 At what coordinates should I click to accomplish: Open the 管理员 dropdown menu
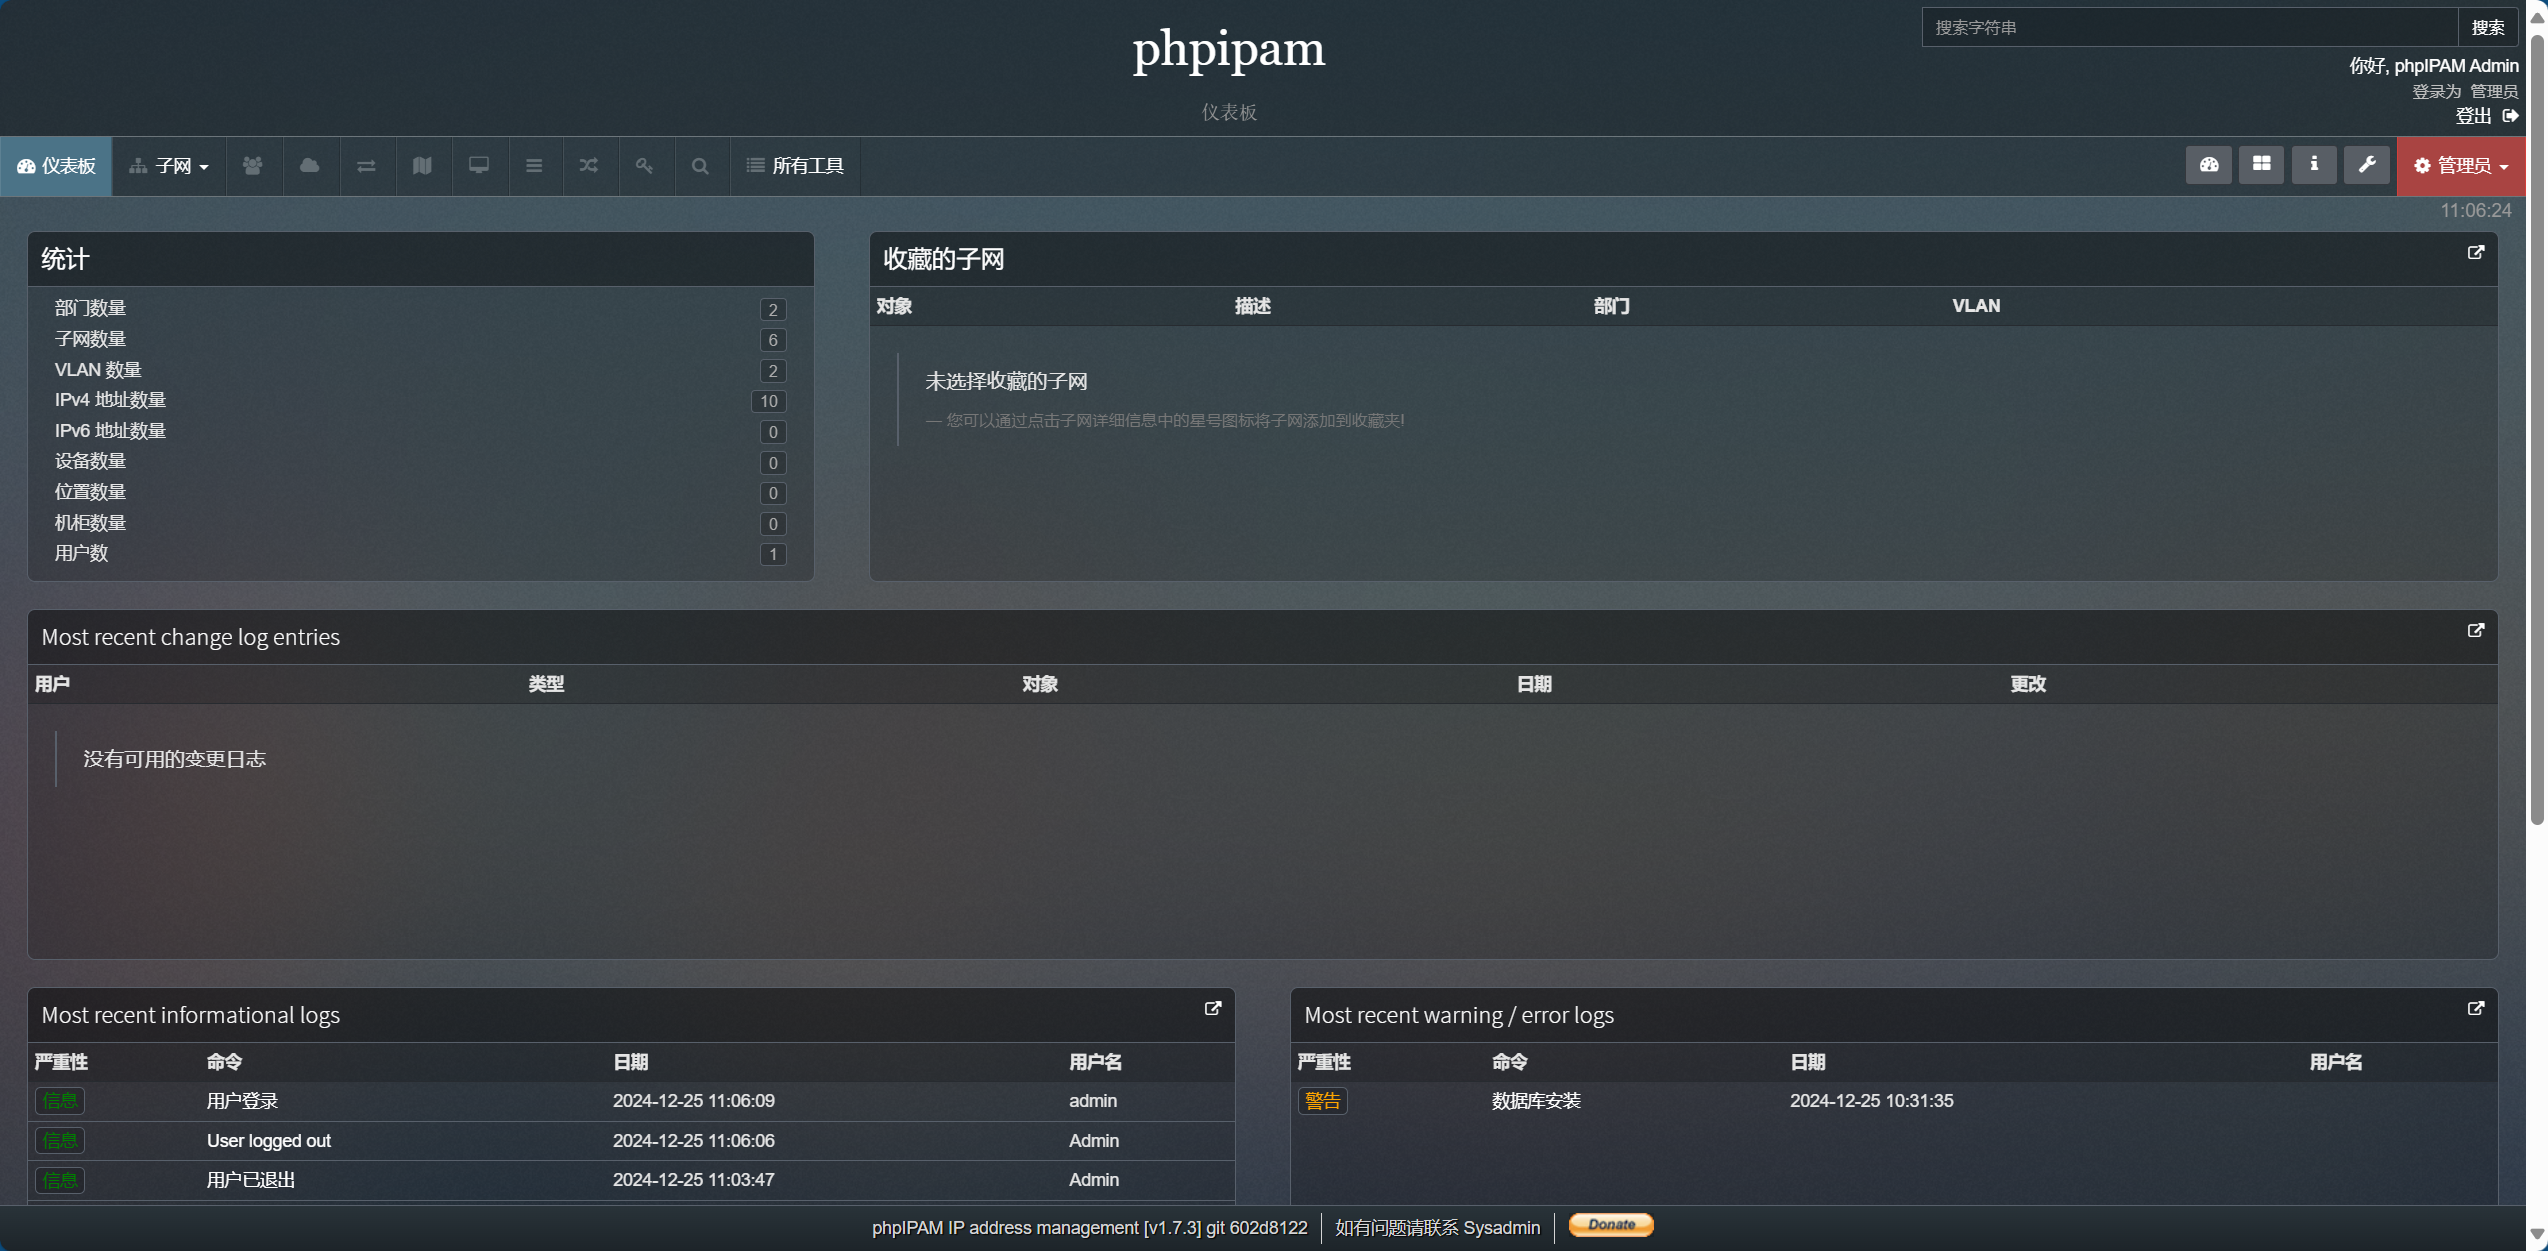click(x=2461, y=165)
